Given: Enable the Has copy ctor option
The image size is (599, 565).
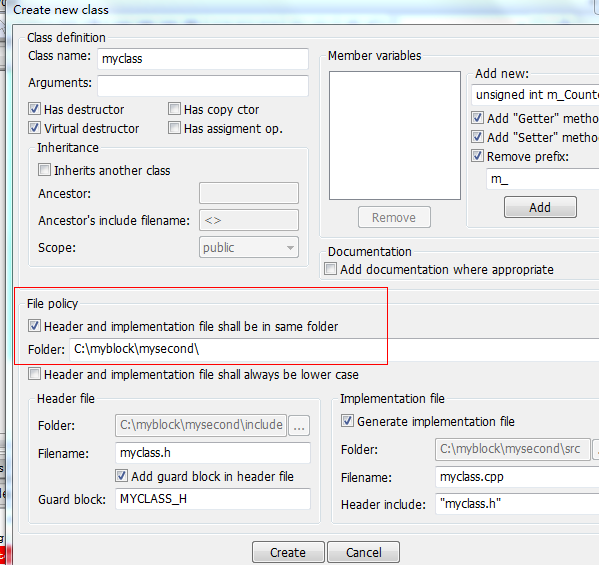Looking at the screenshot, I should [174, 109].
